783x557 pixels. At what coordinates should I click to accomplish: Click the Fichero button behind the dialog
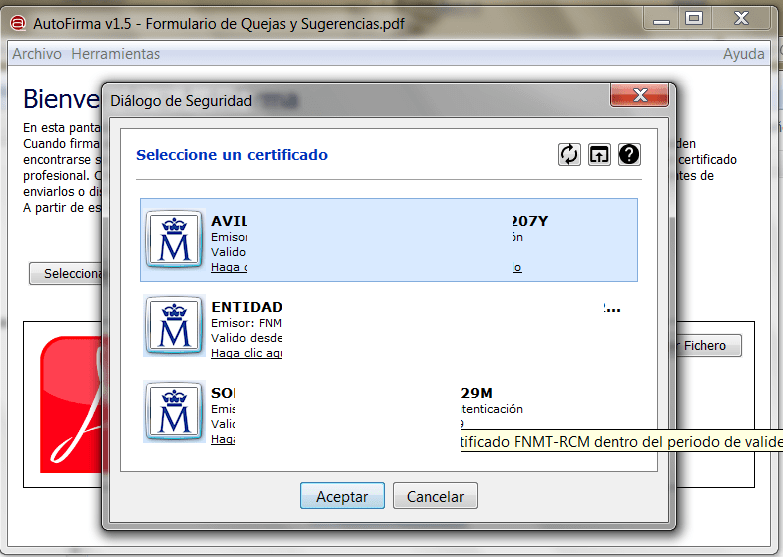pyautogui.click(x=708, y=346)
